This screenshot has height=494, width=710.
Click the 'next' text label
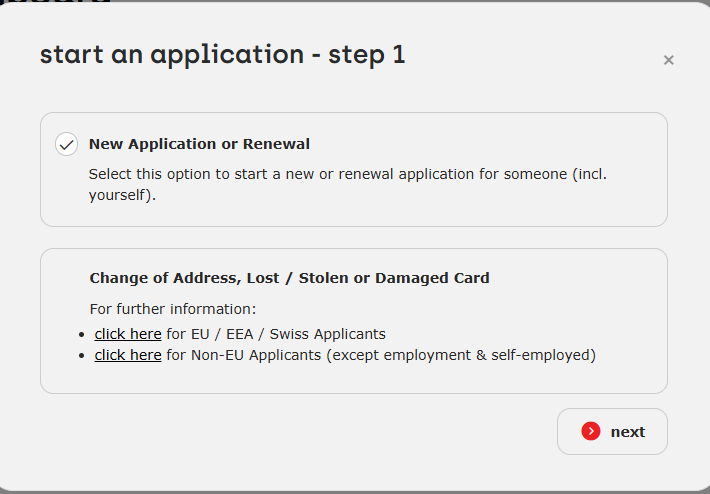pos(627,432)
